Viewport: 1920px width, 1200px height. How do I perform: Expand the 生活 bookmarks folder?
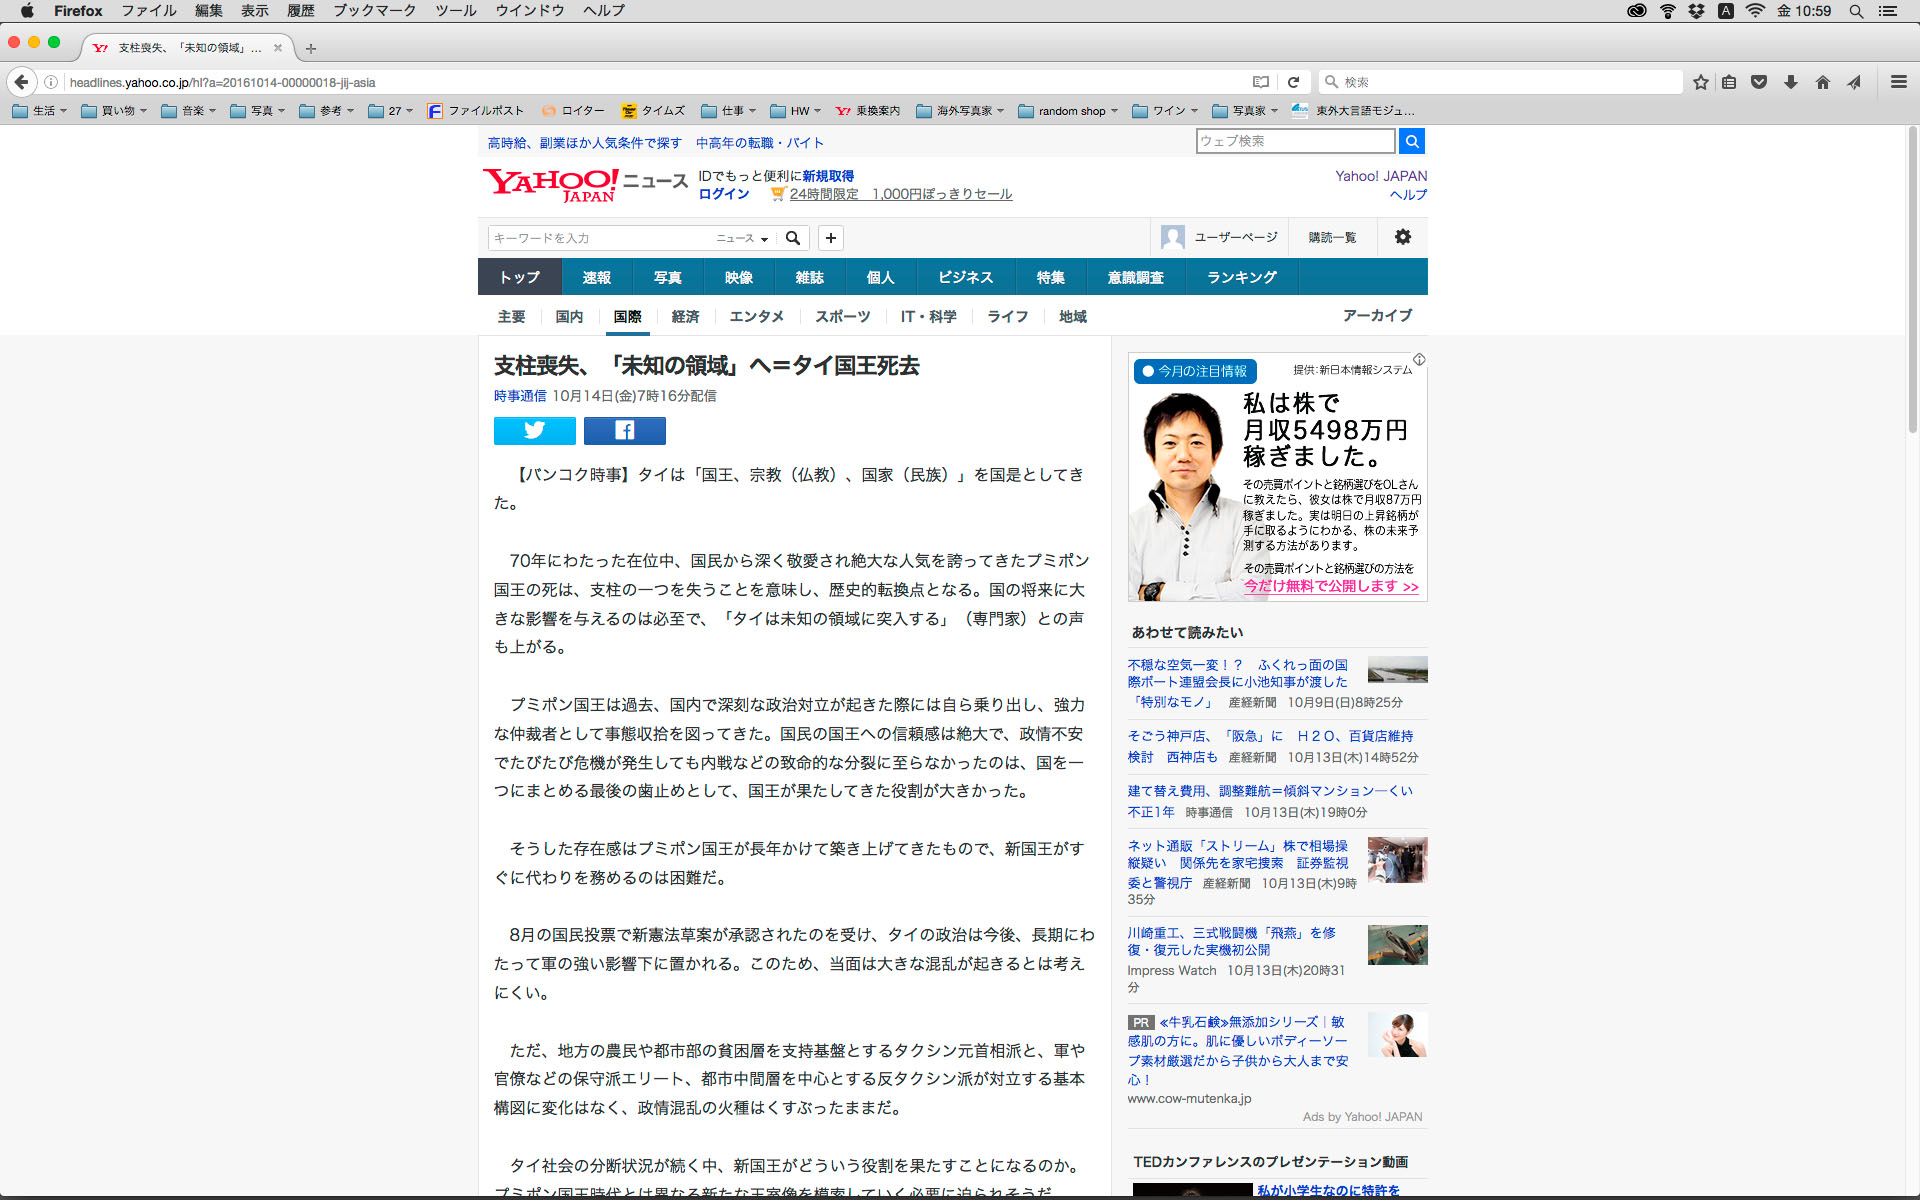coord(40,111)
